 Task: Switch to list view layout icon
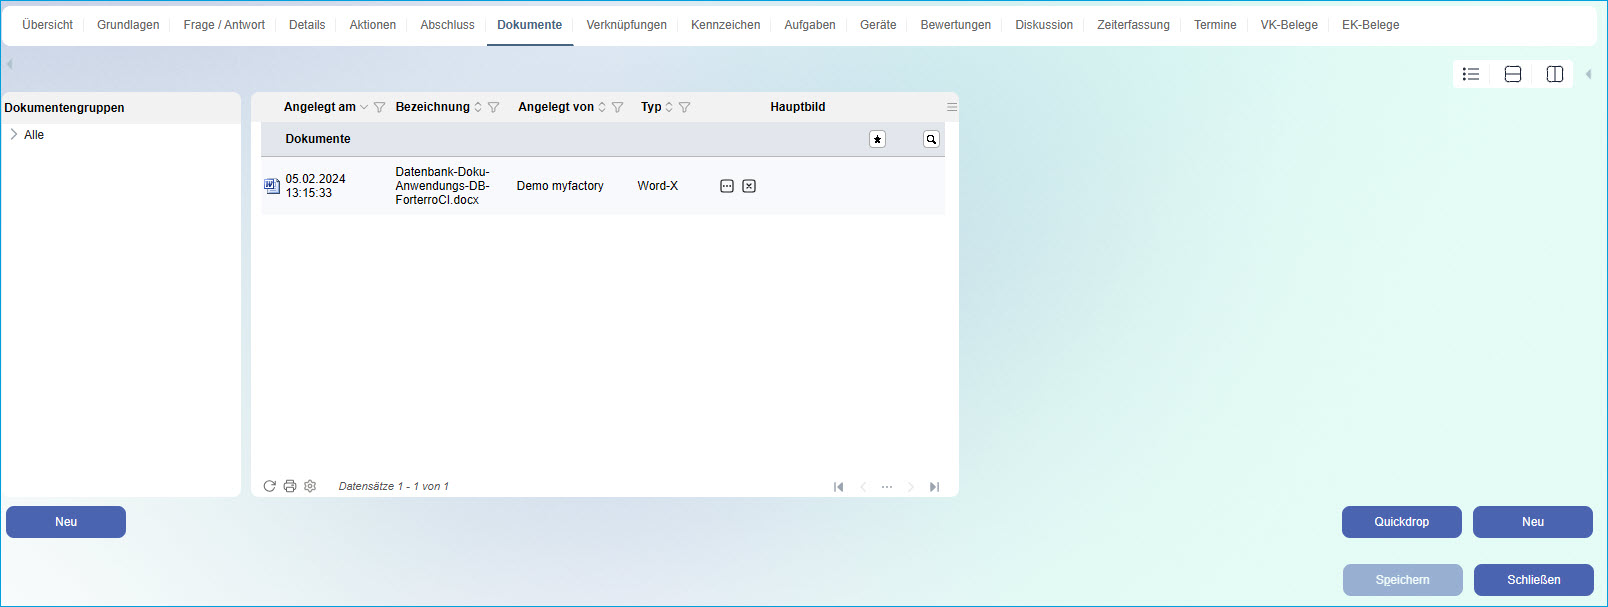[x=1471, y=74]
